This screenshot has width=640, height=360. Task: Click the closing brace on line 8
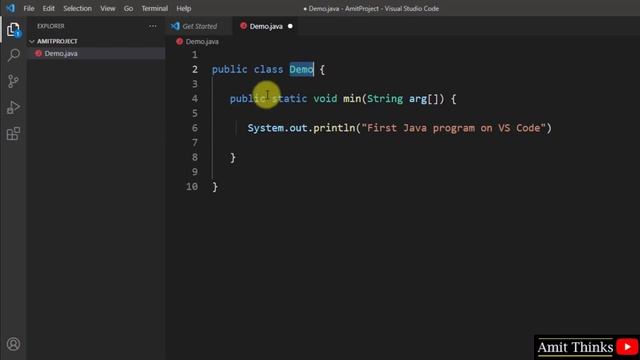(x=233, y=158)
